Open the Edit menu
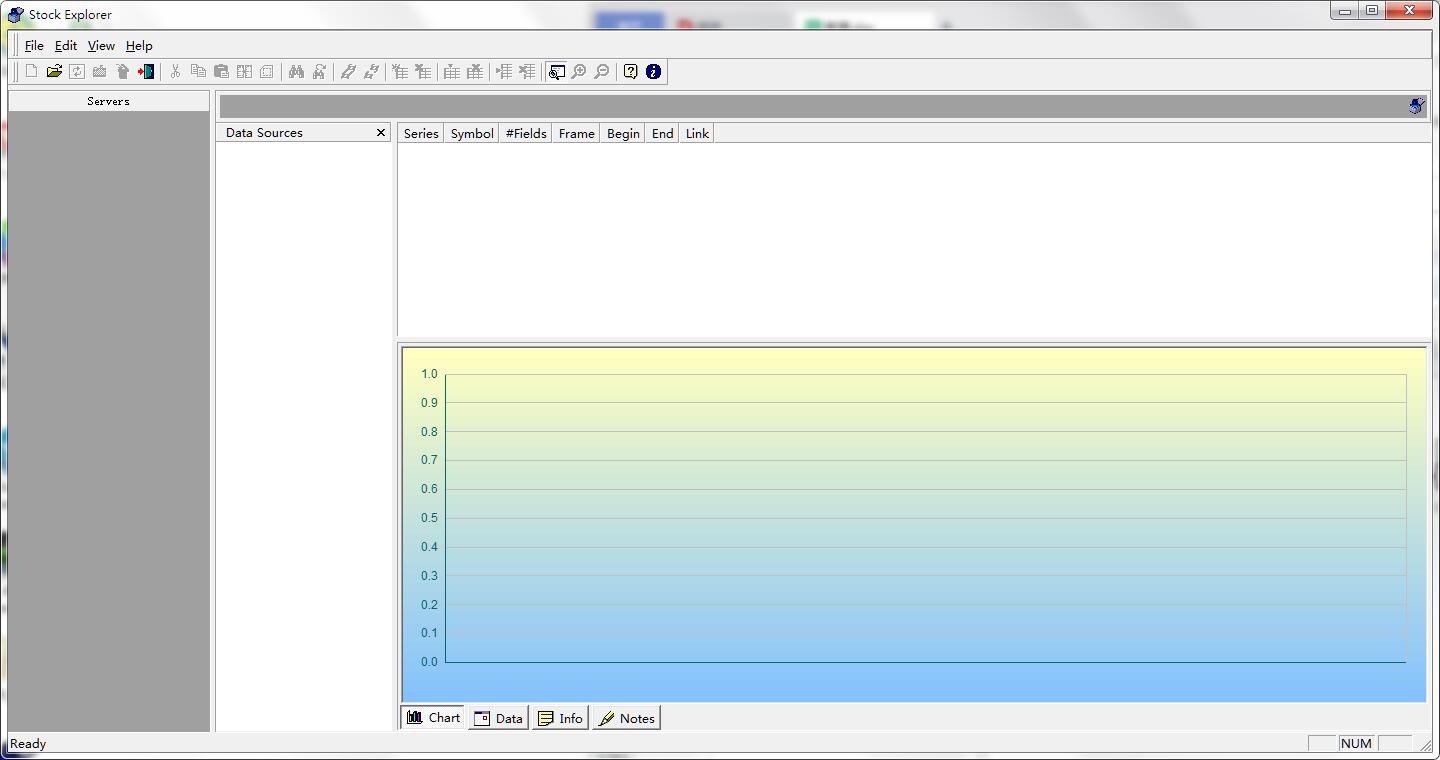The height and width of the screenshot is (760, 1440). click(x=66, y=46)
